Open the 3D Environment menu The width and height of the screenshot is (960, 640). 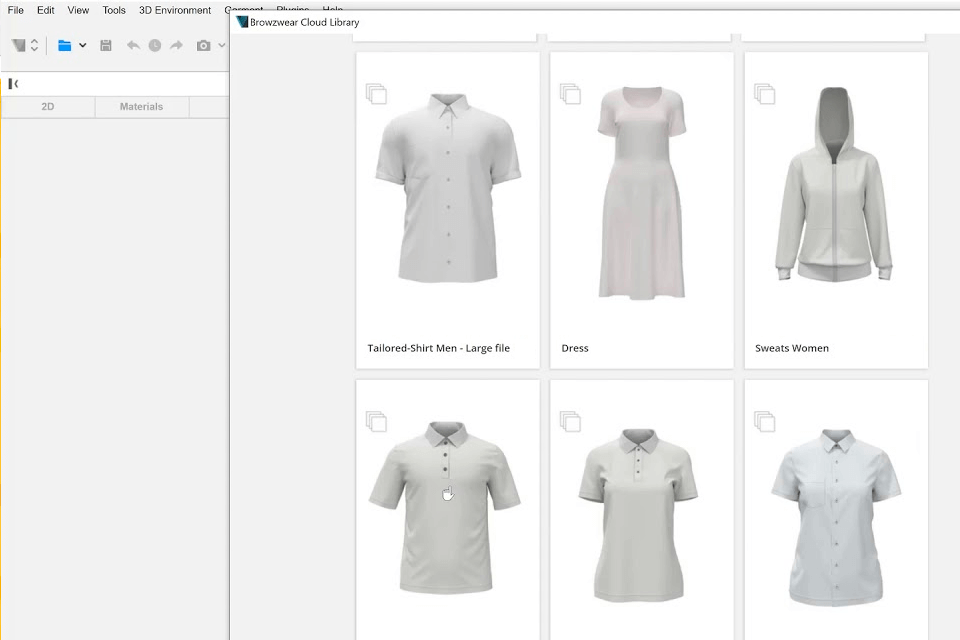click(x=174, y=10)
